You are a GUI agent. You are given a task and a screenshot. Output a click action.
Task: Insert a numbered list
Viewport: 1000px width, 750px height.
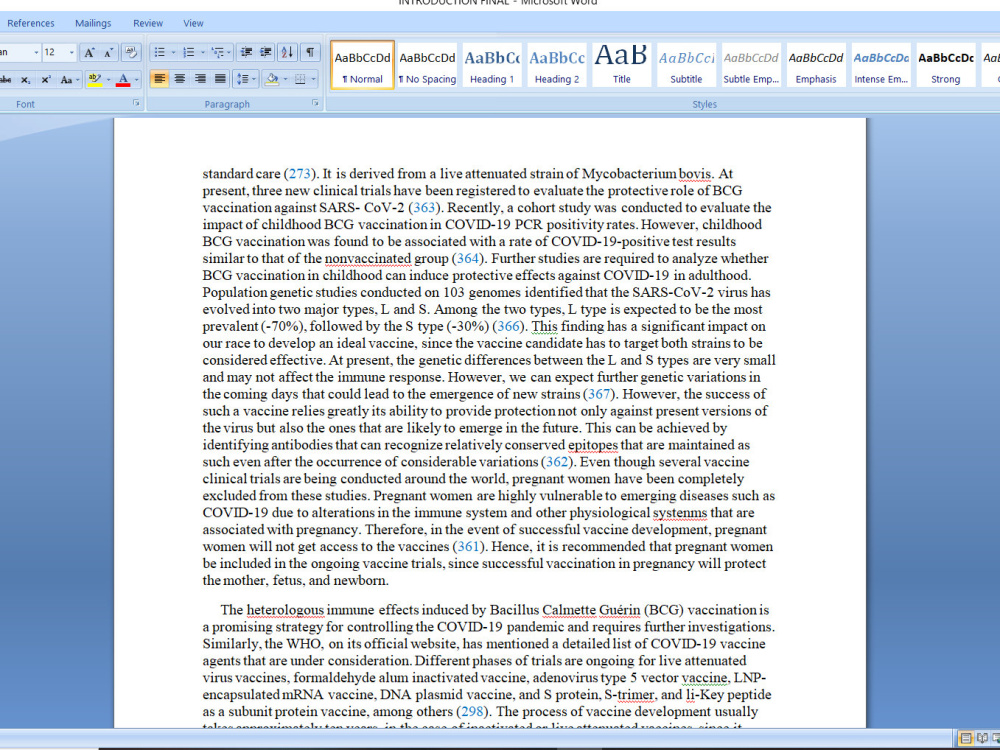(x=188, y=52)
